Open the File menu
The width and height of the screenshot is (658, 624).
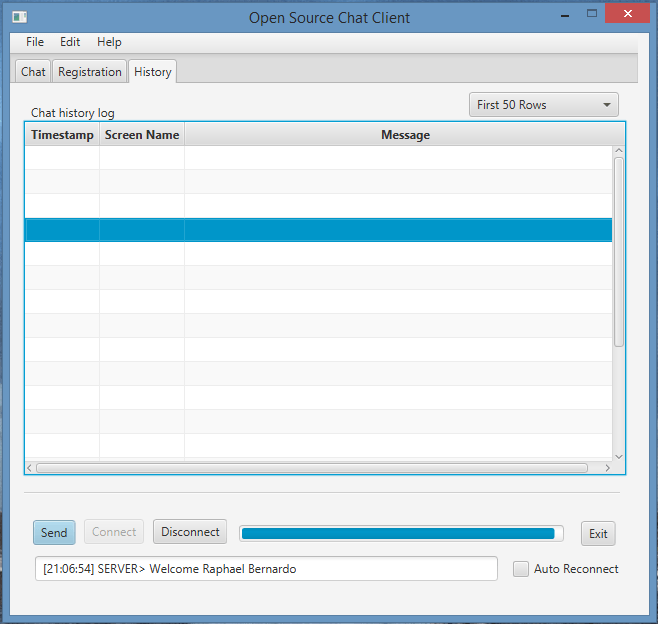(x=35, y=42)
